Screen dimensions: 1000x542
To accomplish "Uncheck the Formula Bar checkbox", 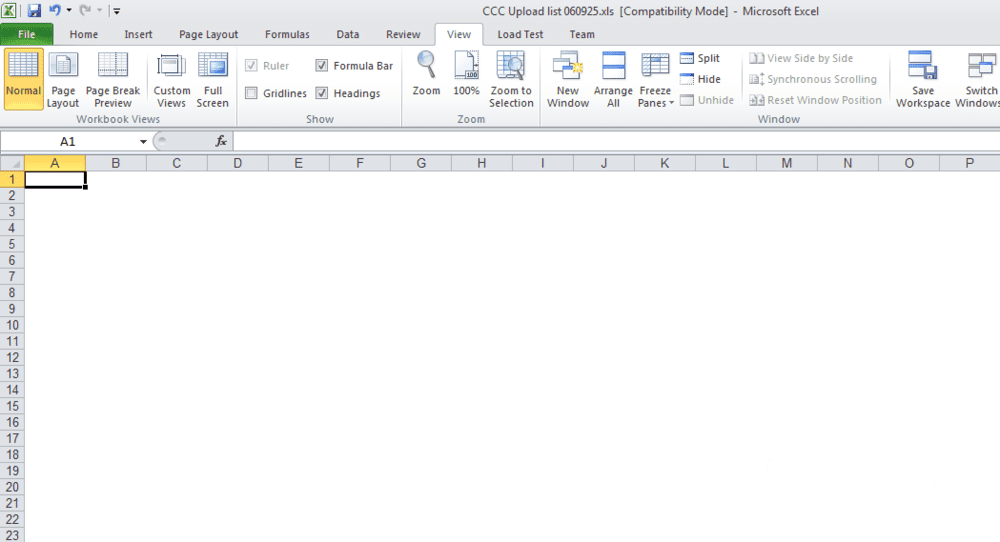I will (x=321, y=66).
